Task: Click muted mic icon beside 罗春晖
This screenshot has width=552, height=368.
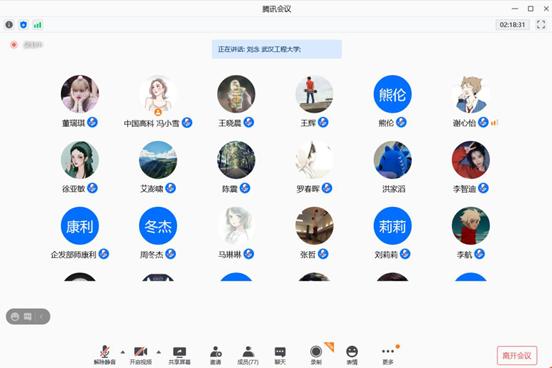Action: point(327,188)
